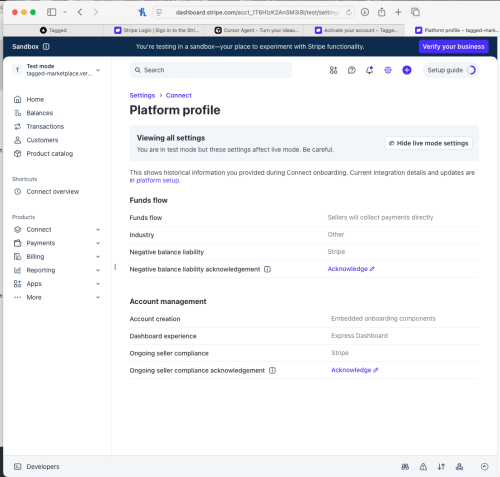Go to Balances in sidebar
The image size is (500, 477).
click(40, 113)
